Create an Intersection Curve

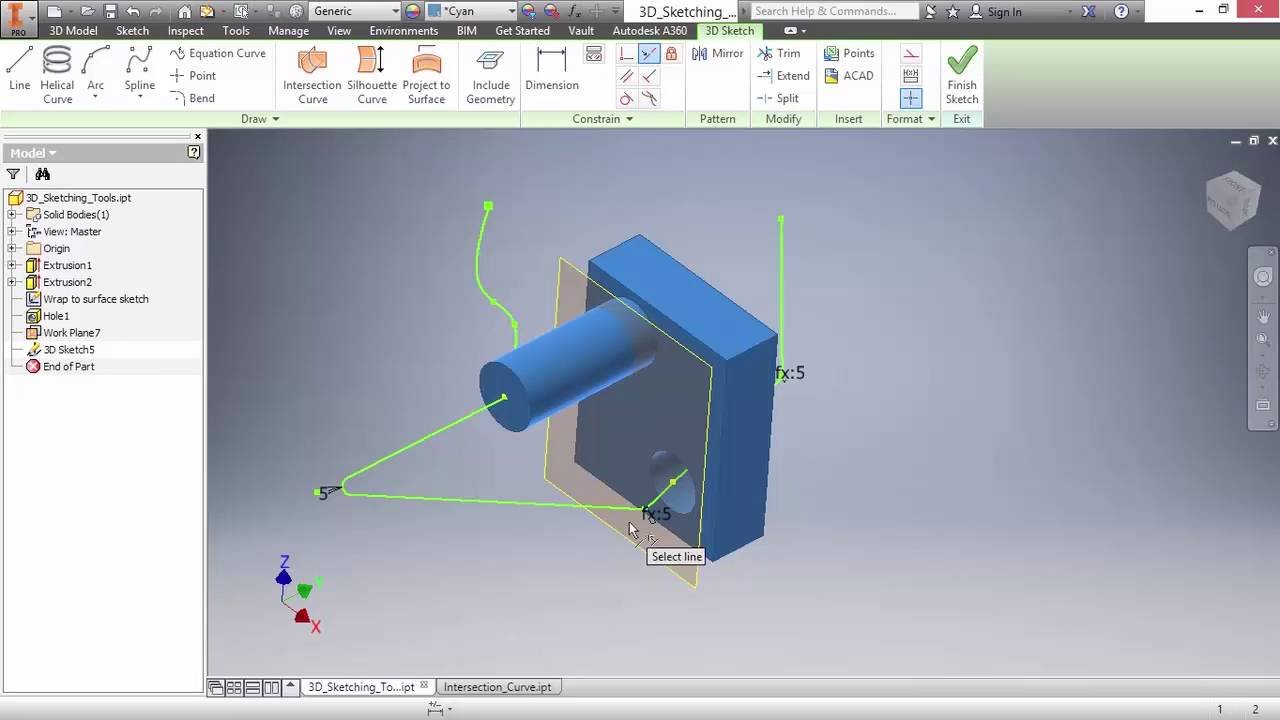[x=313, y=75]
